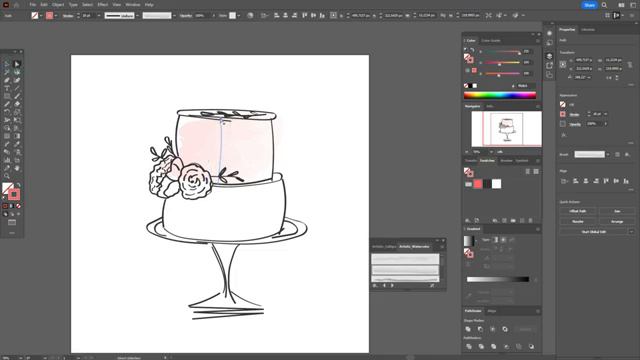This screenshot has height=360, width=640.
Task: Click Arrange quick action button
Action: click(617, 221)
